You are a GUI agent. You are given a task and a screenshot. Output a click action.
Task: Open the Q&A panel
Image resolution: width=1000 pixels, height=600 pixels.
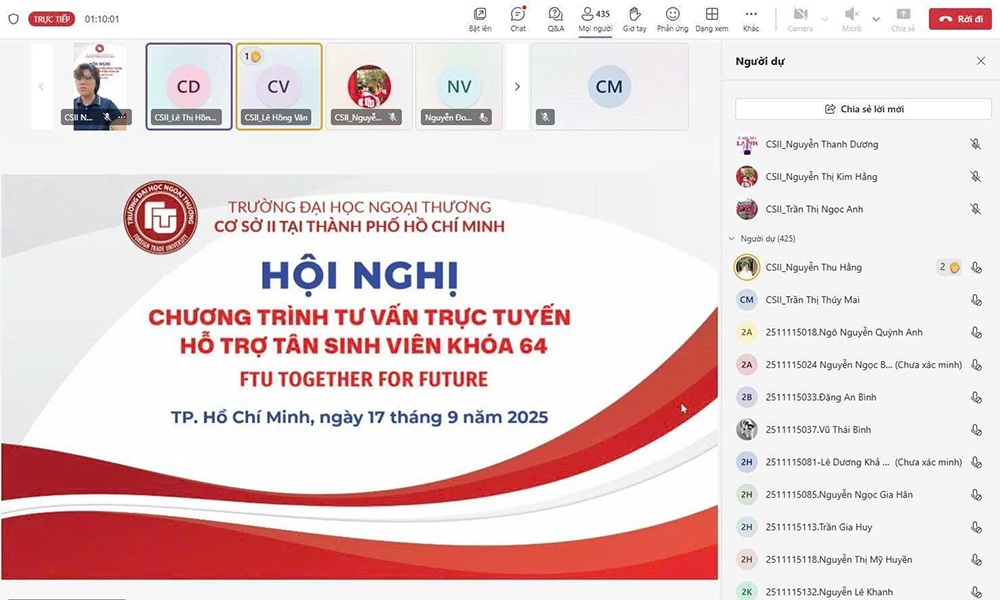pos(555,15)
